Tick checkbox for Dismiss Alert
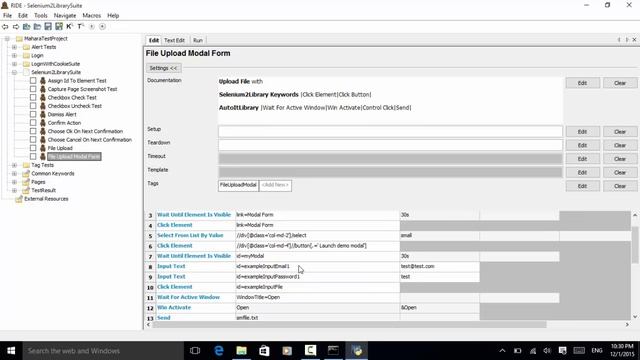640x360 pixels. 33,114
